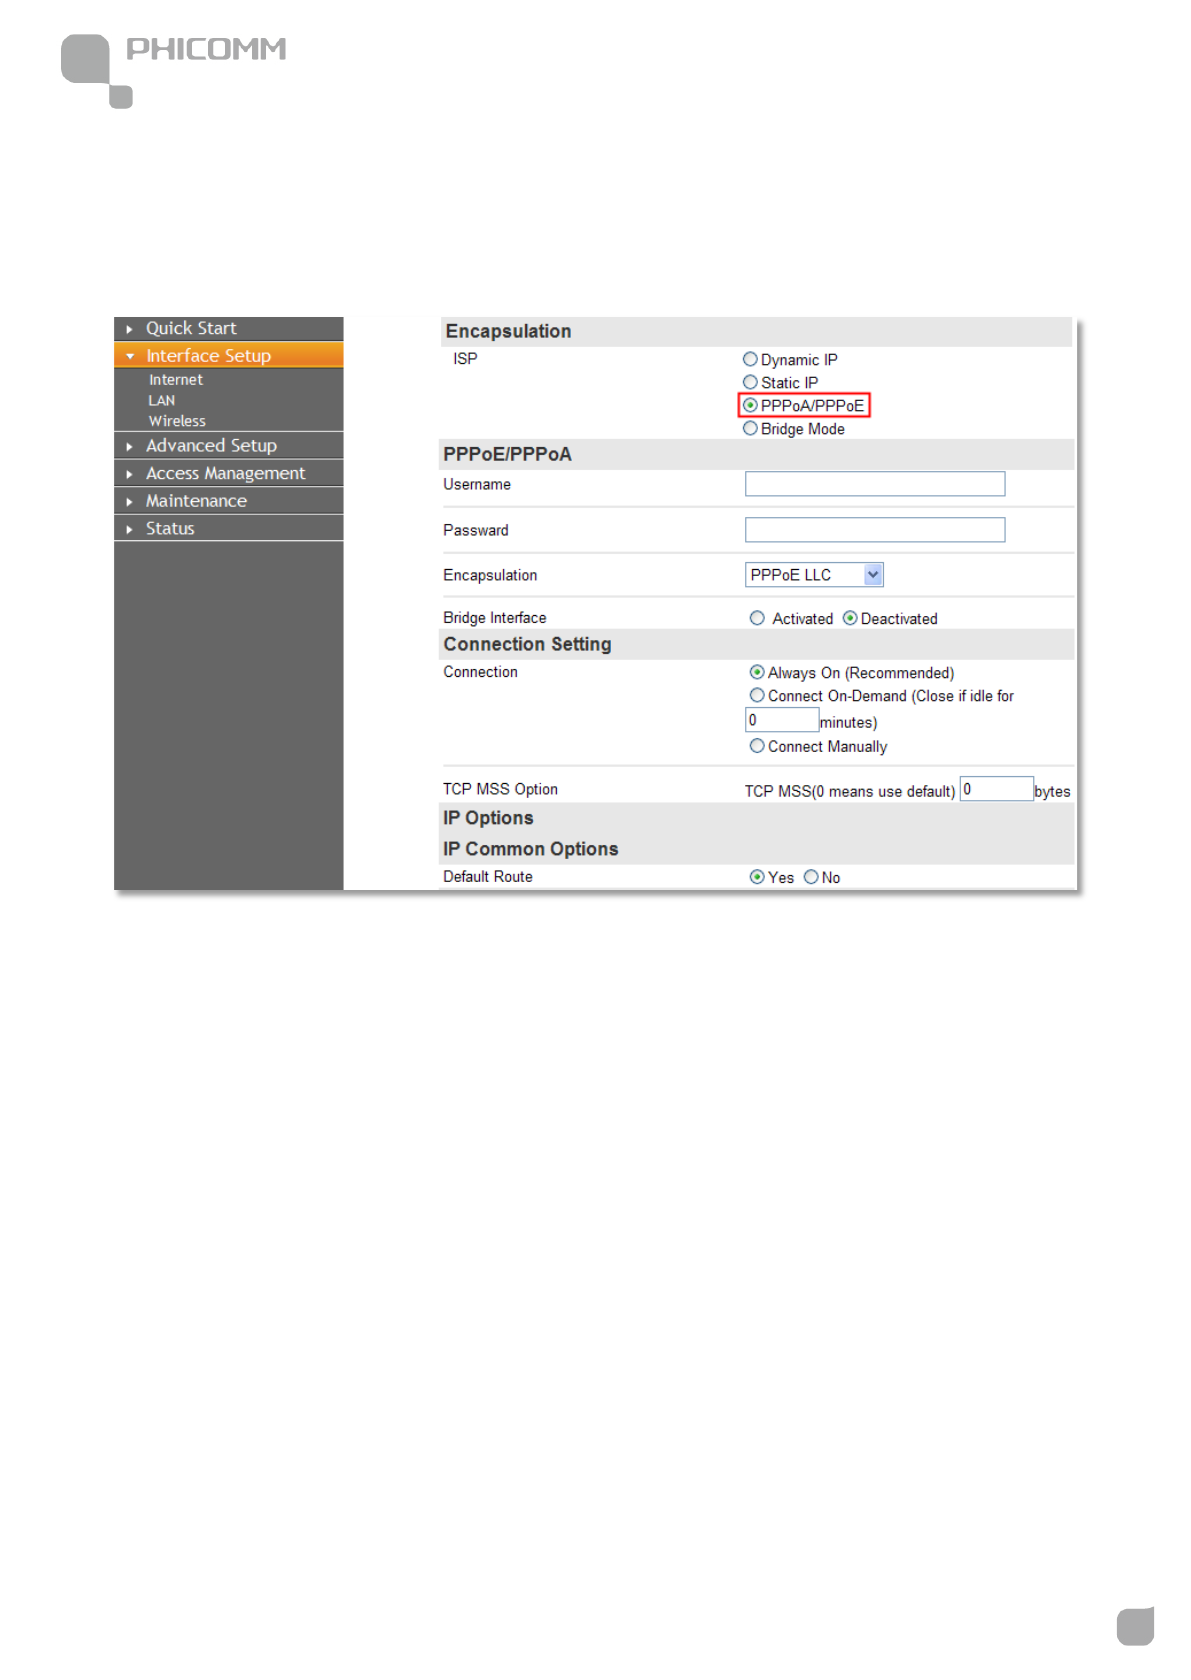1191x1680 pixels.
Task: Select the Static IP radio button
Action: pos(750,382)
